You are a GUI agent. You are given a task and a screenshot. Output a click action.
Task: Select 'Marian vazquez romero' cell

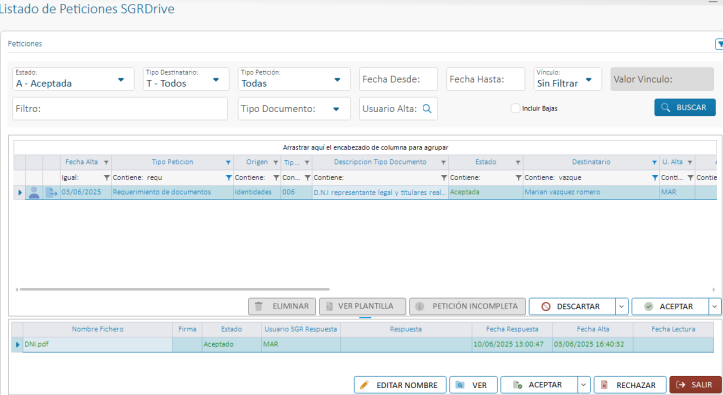591,192
